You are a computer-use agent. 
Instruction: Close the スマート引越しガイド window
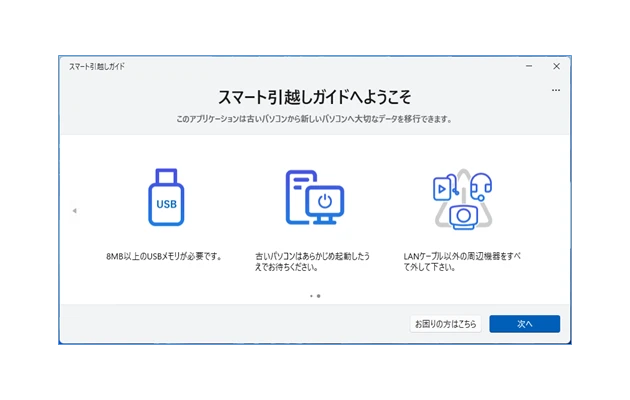coord(556,67)
